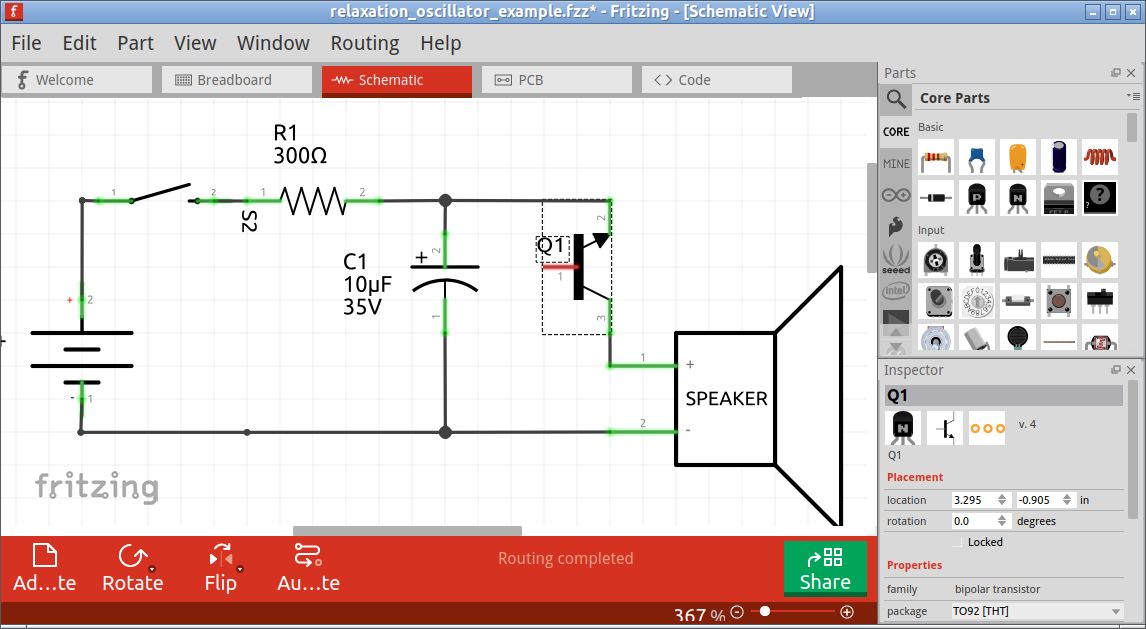Image resolution: width=1146 pixels, height=629 pixels.
Task: Adjust the location X value stepper
Action: click(1002, 500)
